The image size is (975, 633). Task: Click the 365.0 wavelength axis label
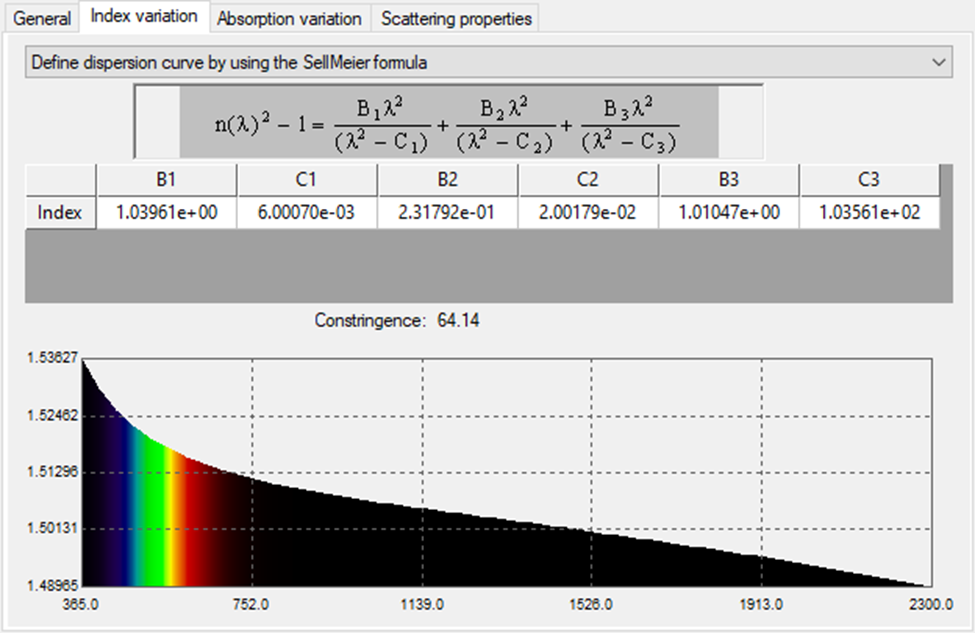(x=80, y=604)
